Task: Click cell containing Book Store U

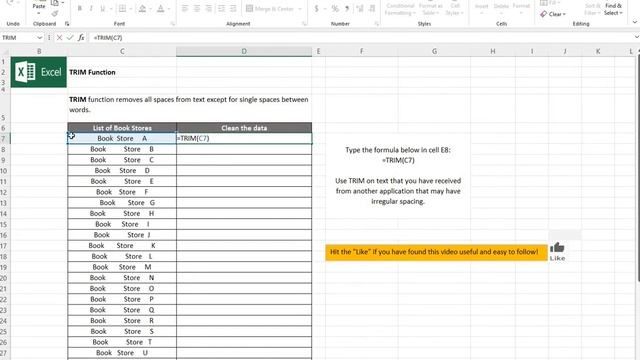Action: click(x=122, y=353)
